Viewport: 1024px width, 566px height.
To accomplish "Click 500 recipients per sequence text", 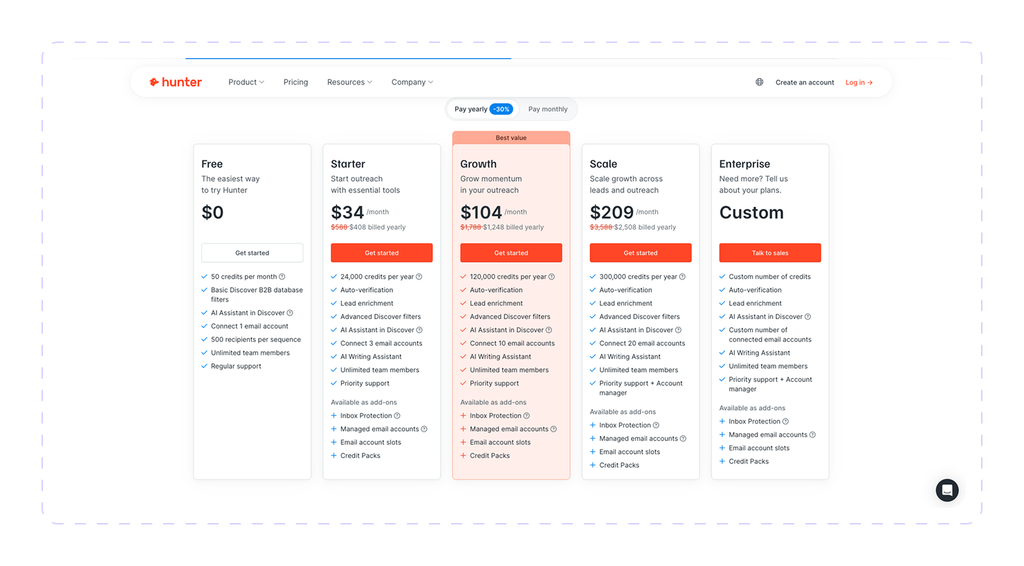I will click(255, 339).
